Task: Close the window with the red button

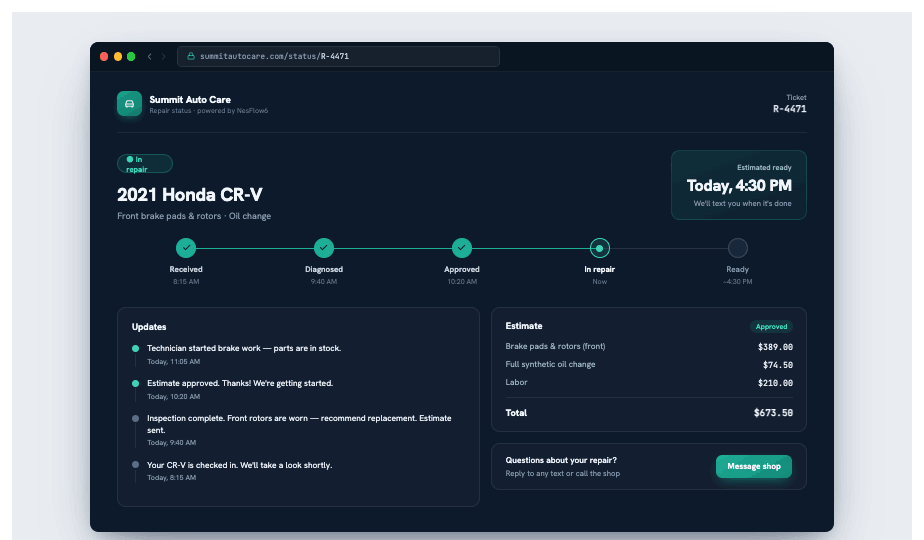Action: coord(104,57)
